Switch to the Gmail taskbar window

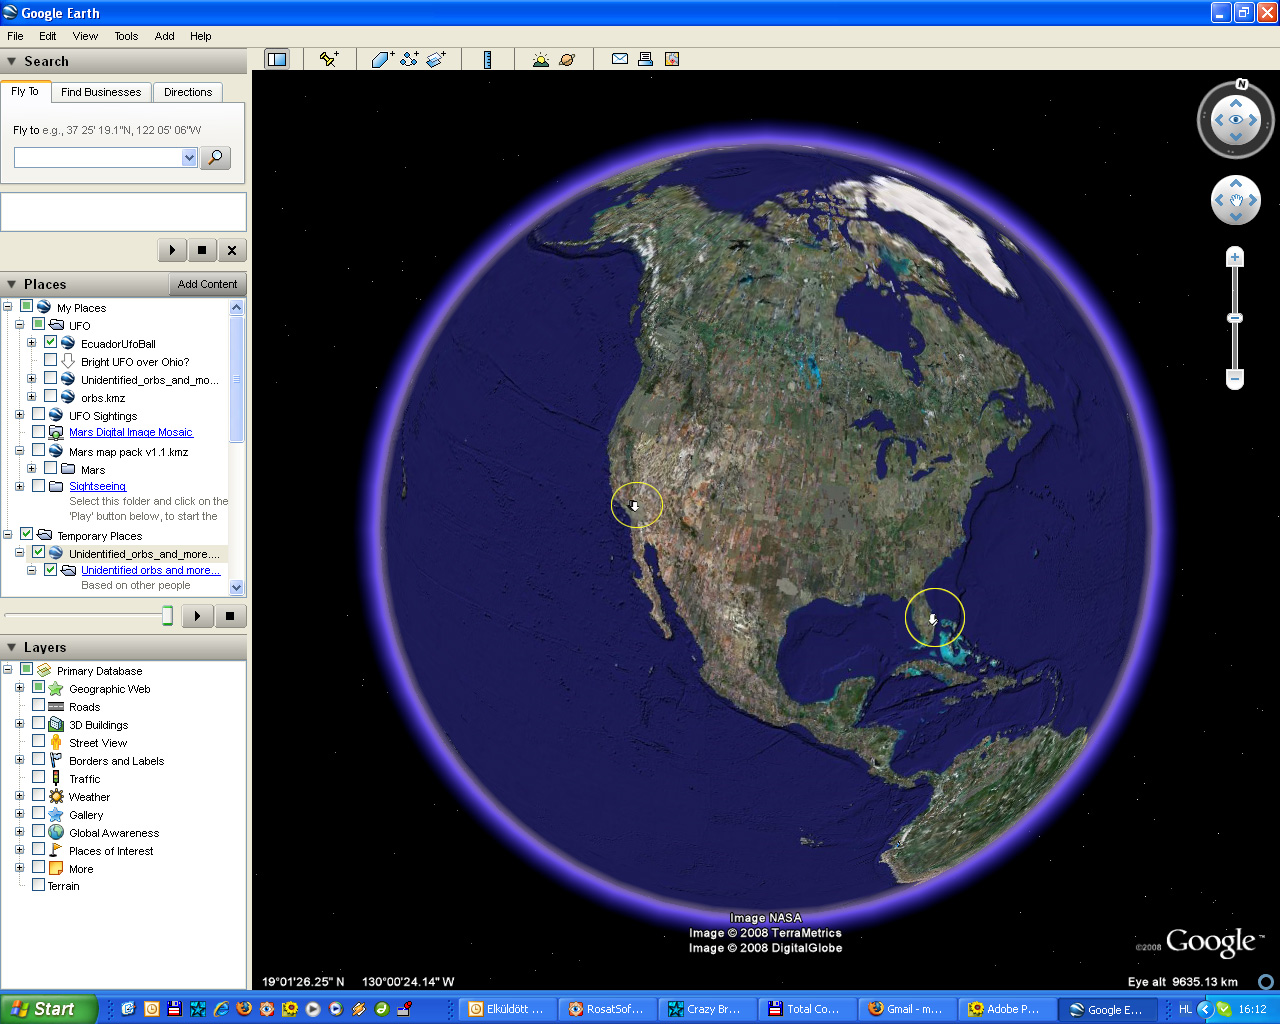click(x=907, y=1009)
